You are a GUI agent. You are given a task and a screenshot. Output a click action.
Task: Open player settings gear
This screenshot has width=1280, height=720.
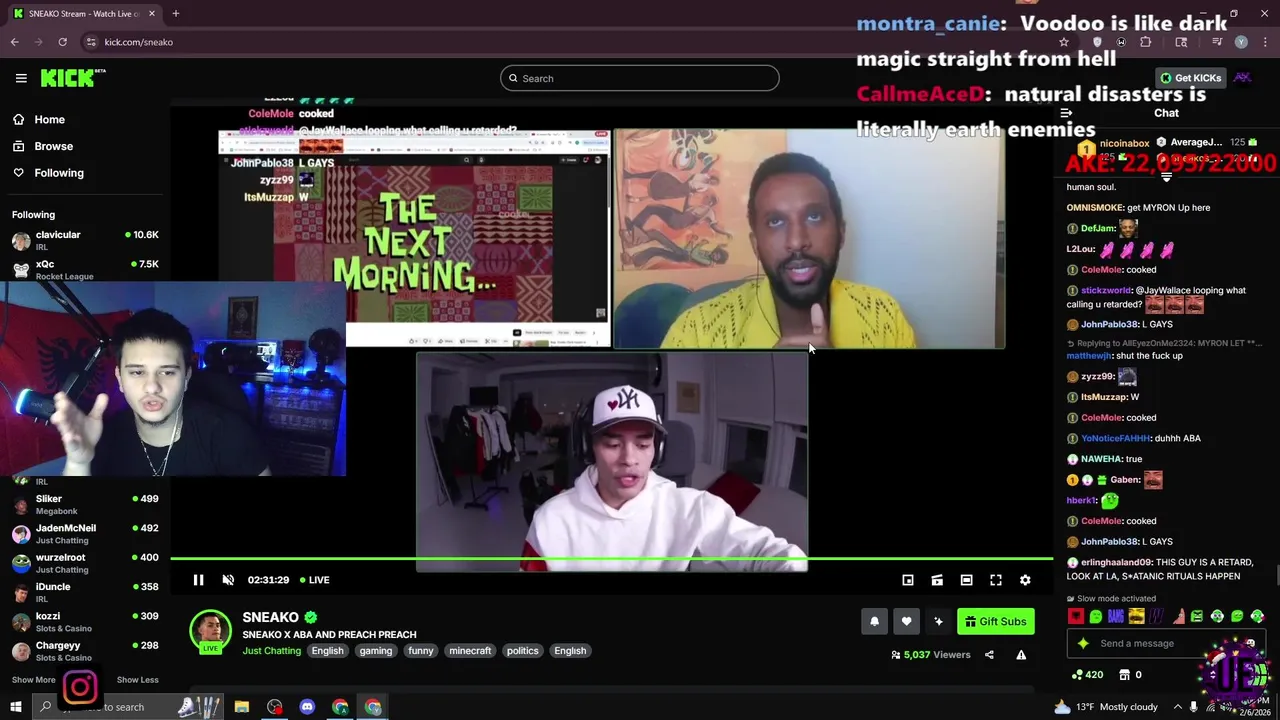pos(1025,580)
